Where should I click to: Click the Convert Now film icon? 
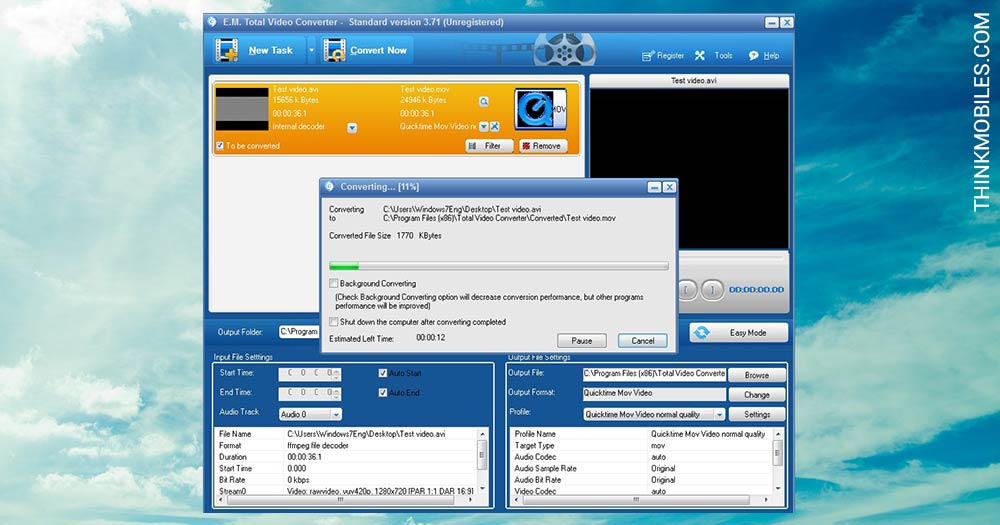pyautogui.click(x=334, y=50)
